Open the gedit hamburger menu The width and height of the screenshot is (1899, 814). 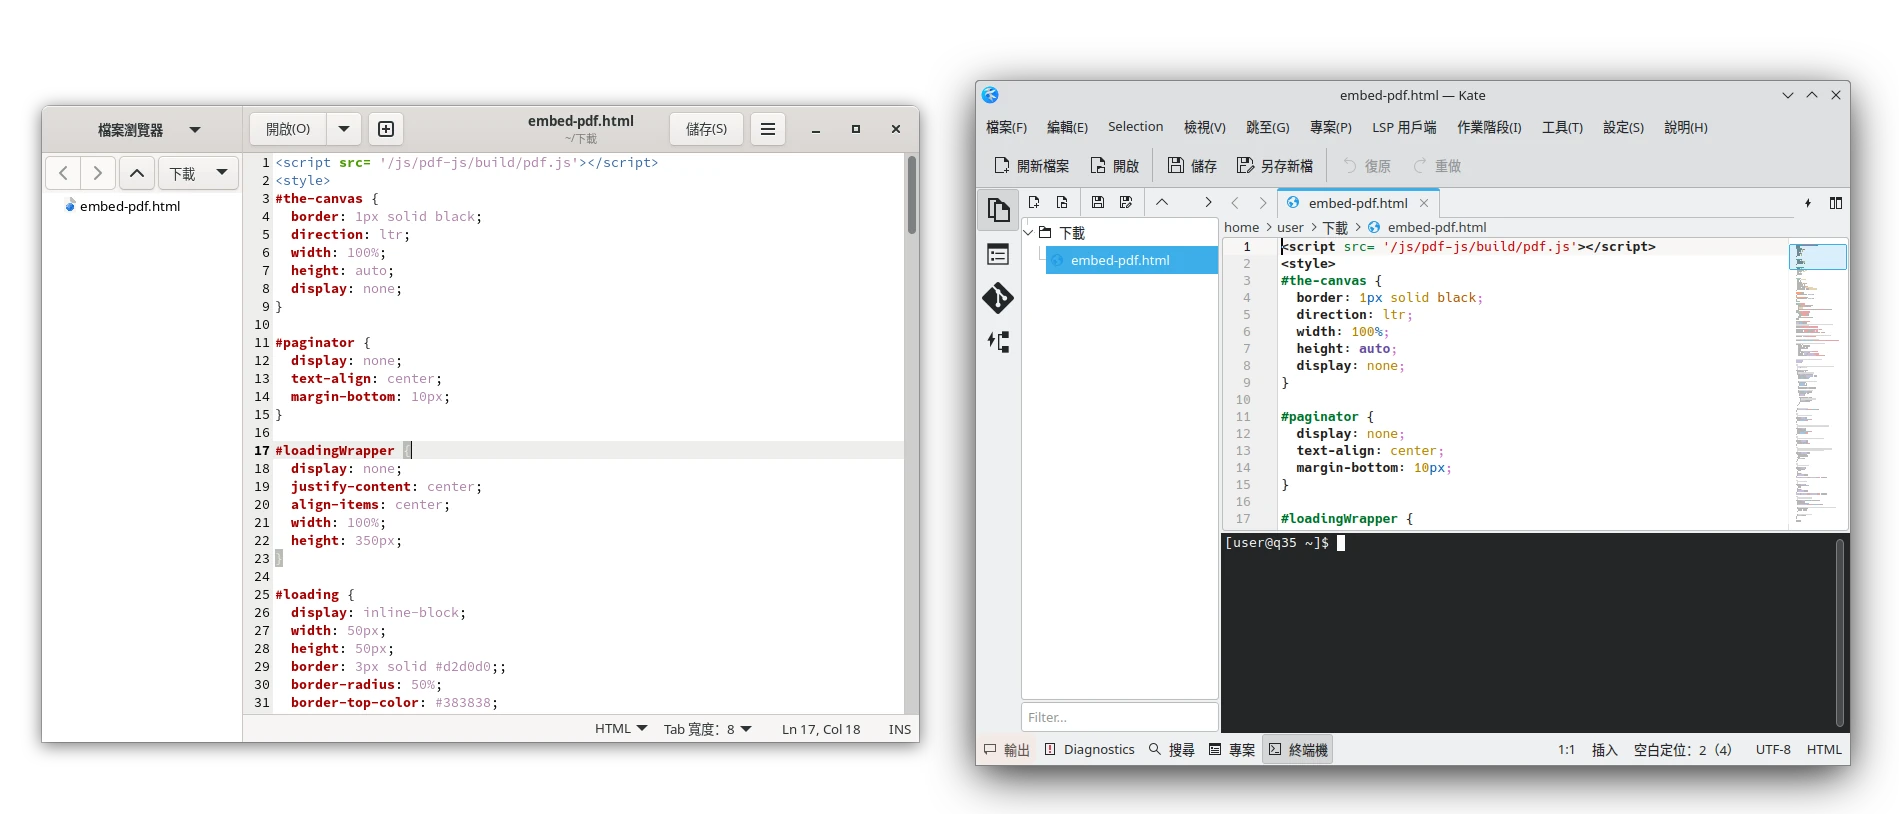pos(768,129)
